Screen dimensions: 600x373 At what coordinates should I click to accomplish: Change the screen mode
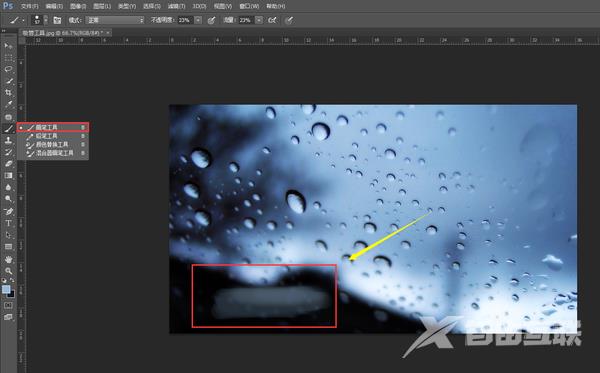pos(8,317)
